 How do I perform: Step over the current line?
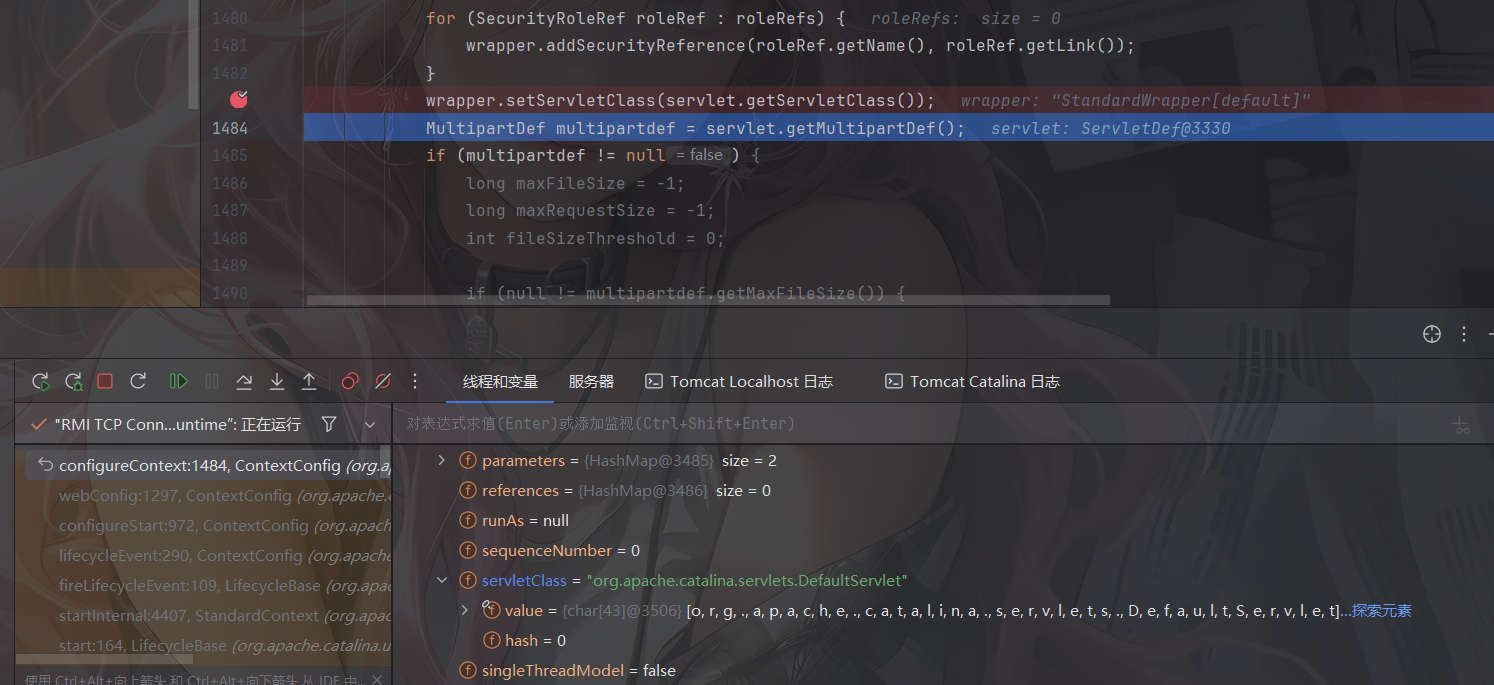point(244,381)
